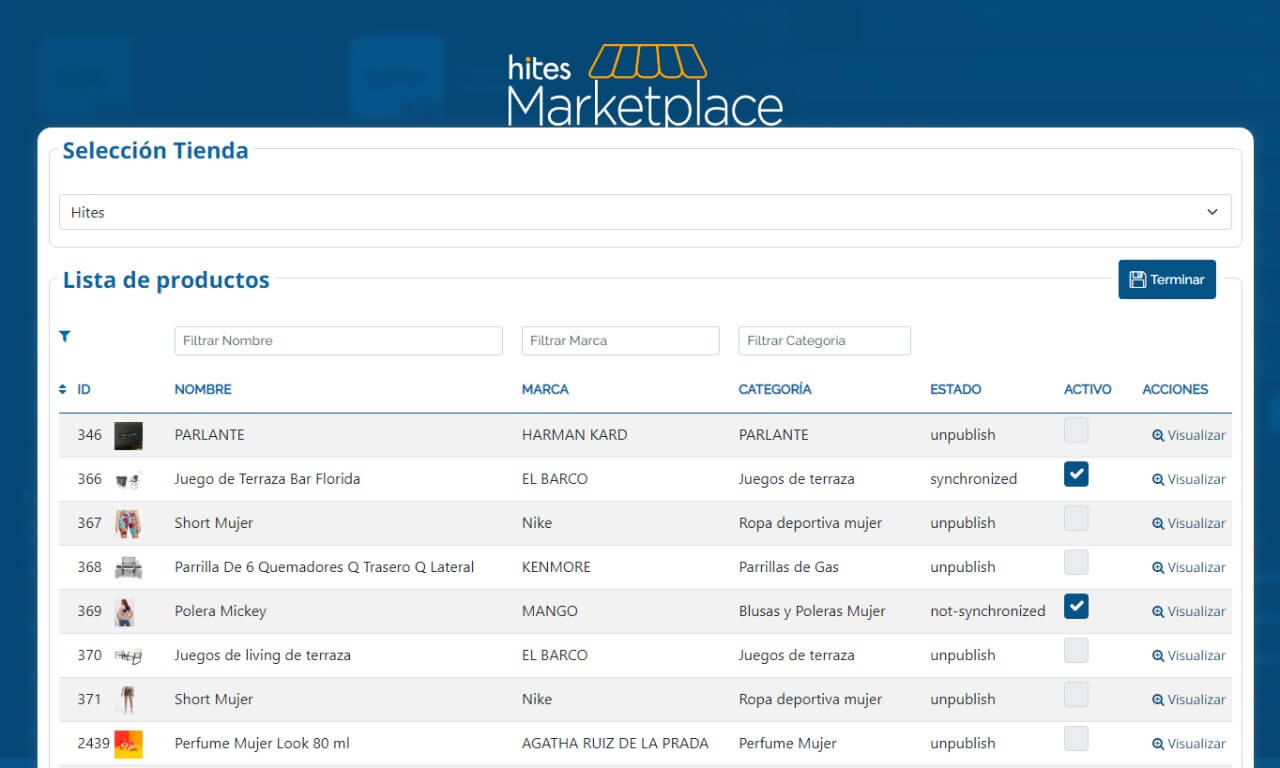Visualizar the PARLANTE product

click(x=1189, y=435)
